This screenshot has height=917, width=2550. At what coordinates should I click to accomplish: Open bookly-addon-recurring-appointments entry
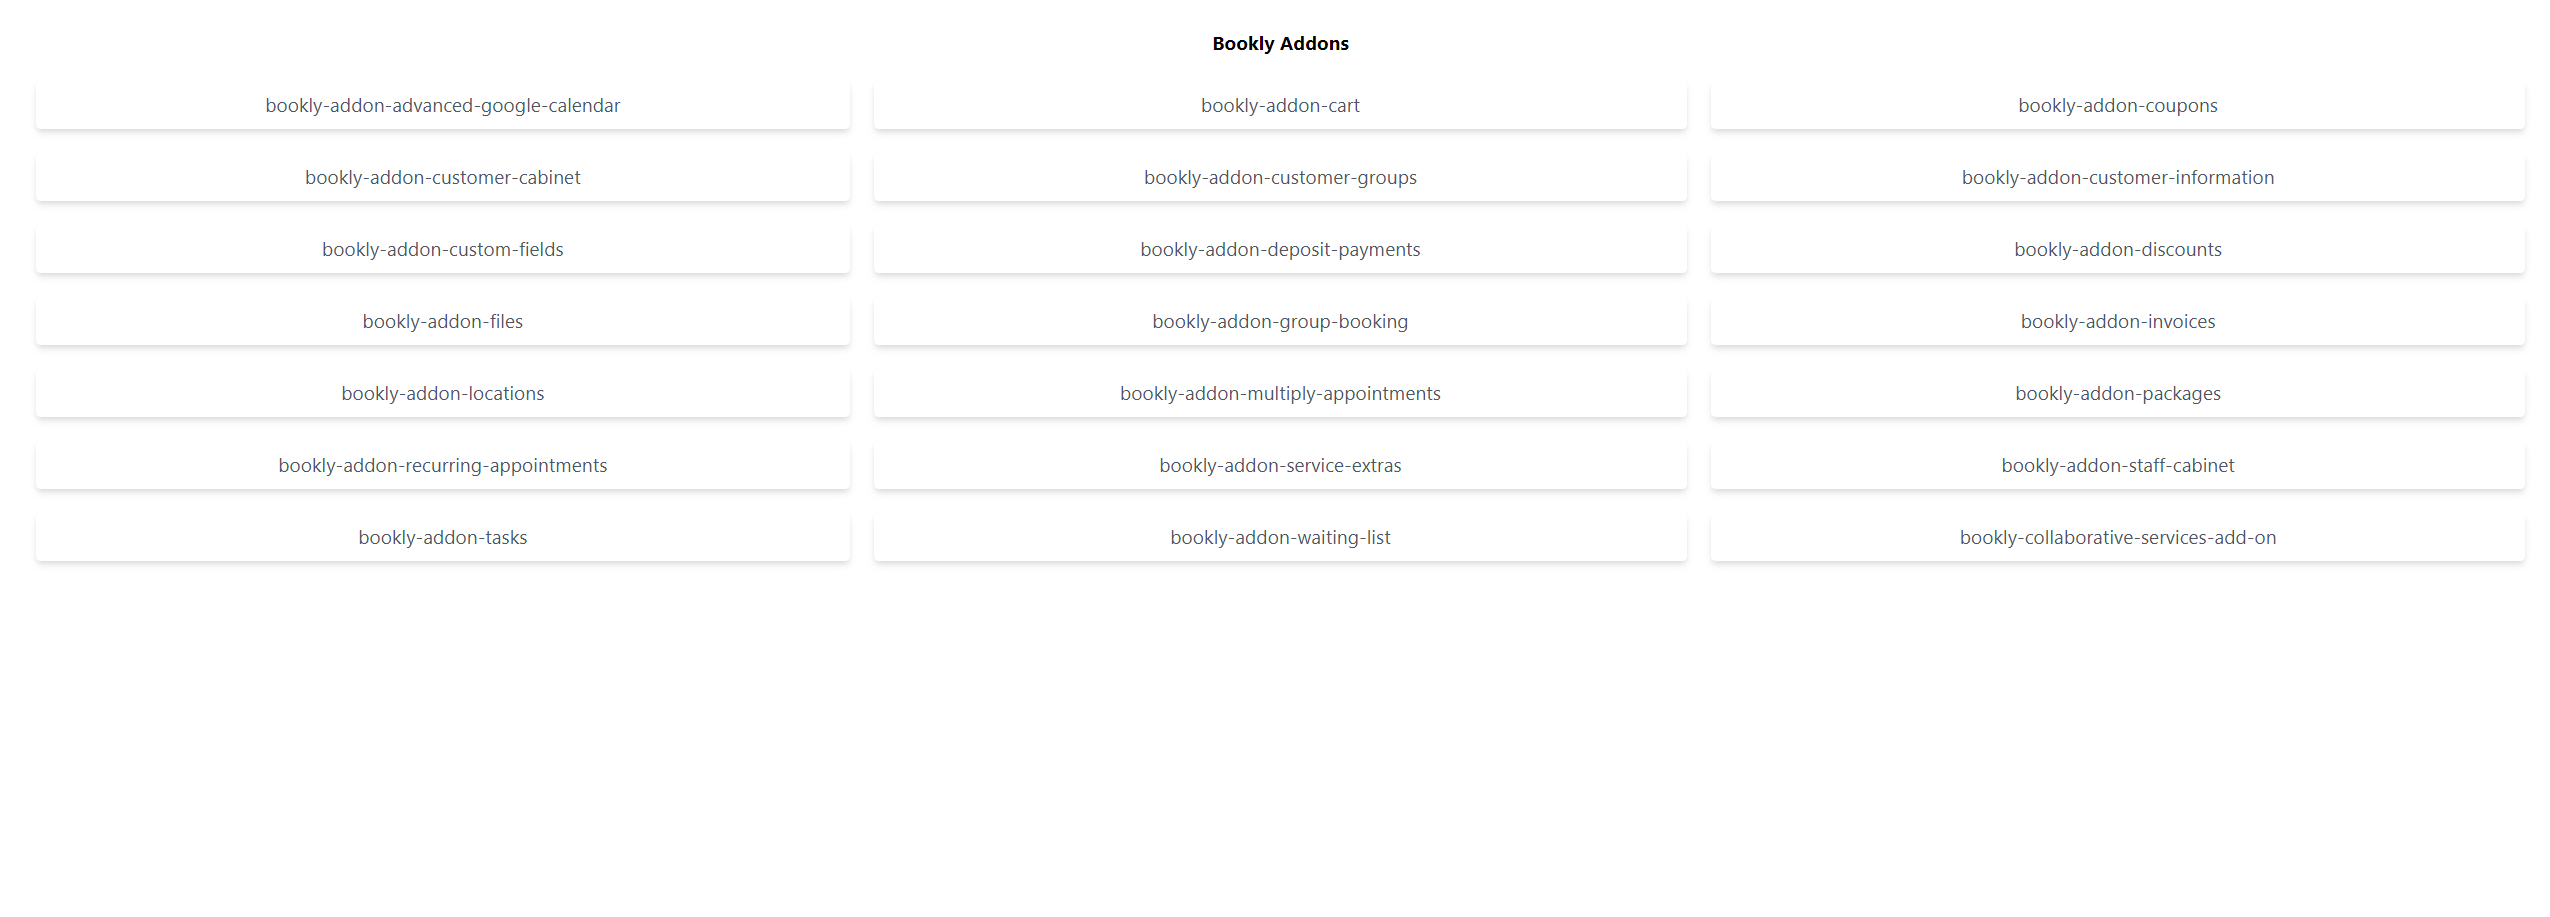tap(442, 466)
